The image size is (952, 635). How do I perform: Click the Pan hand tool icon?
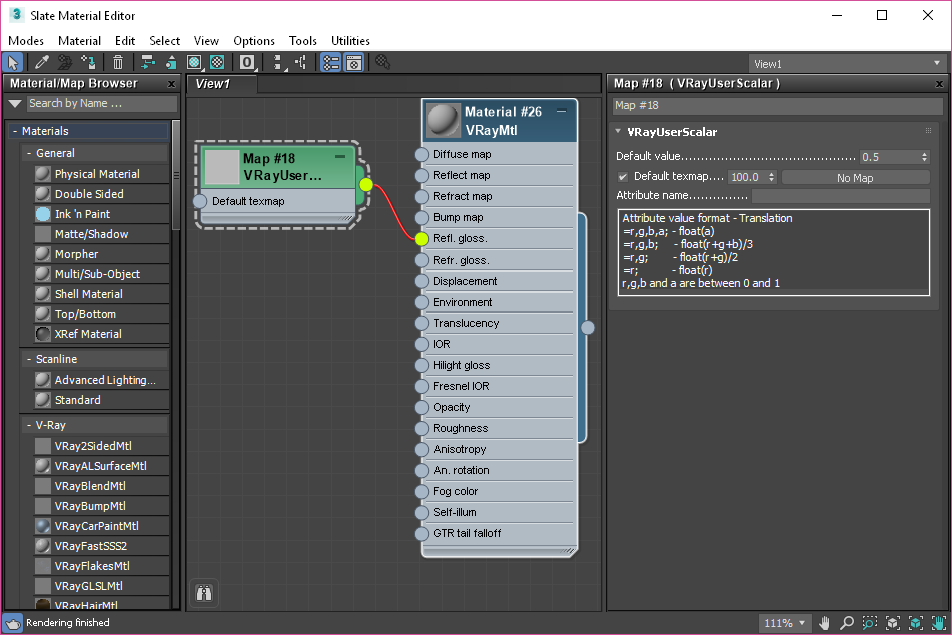click(x=825, y=623)
